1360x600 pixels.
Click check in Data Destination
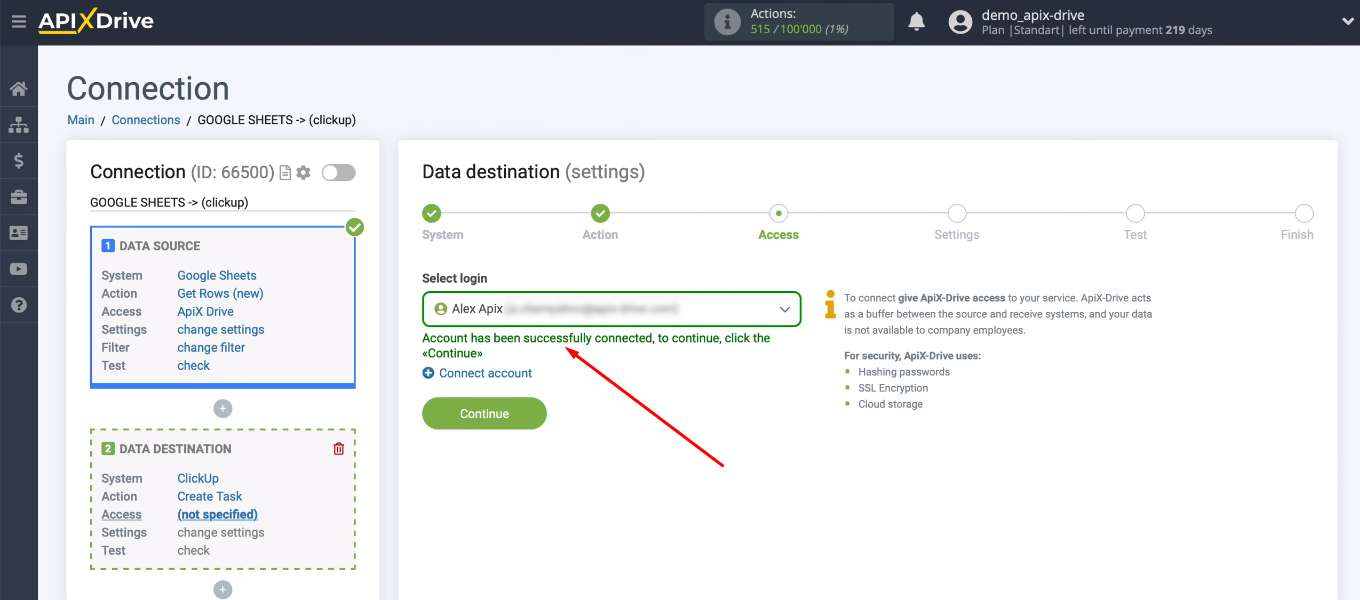point(194,551)
